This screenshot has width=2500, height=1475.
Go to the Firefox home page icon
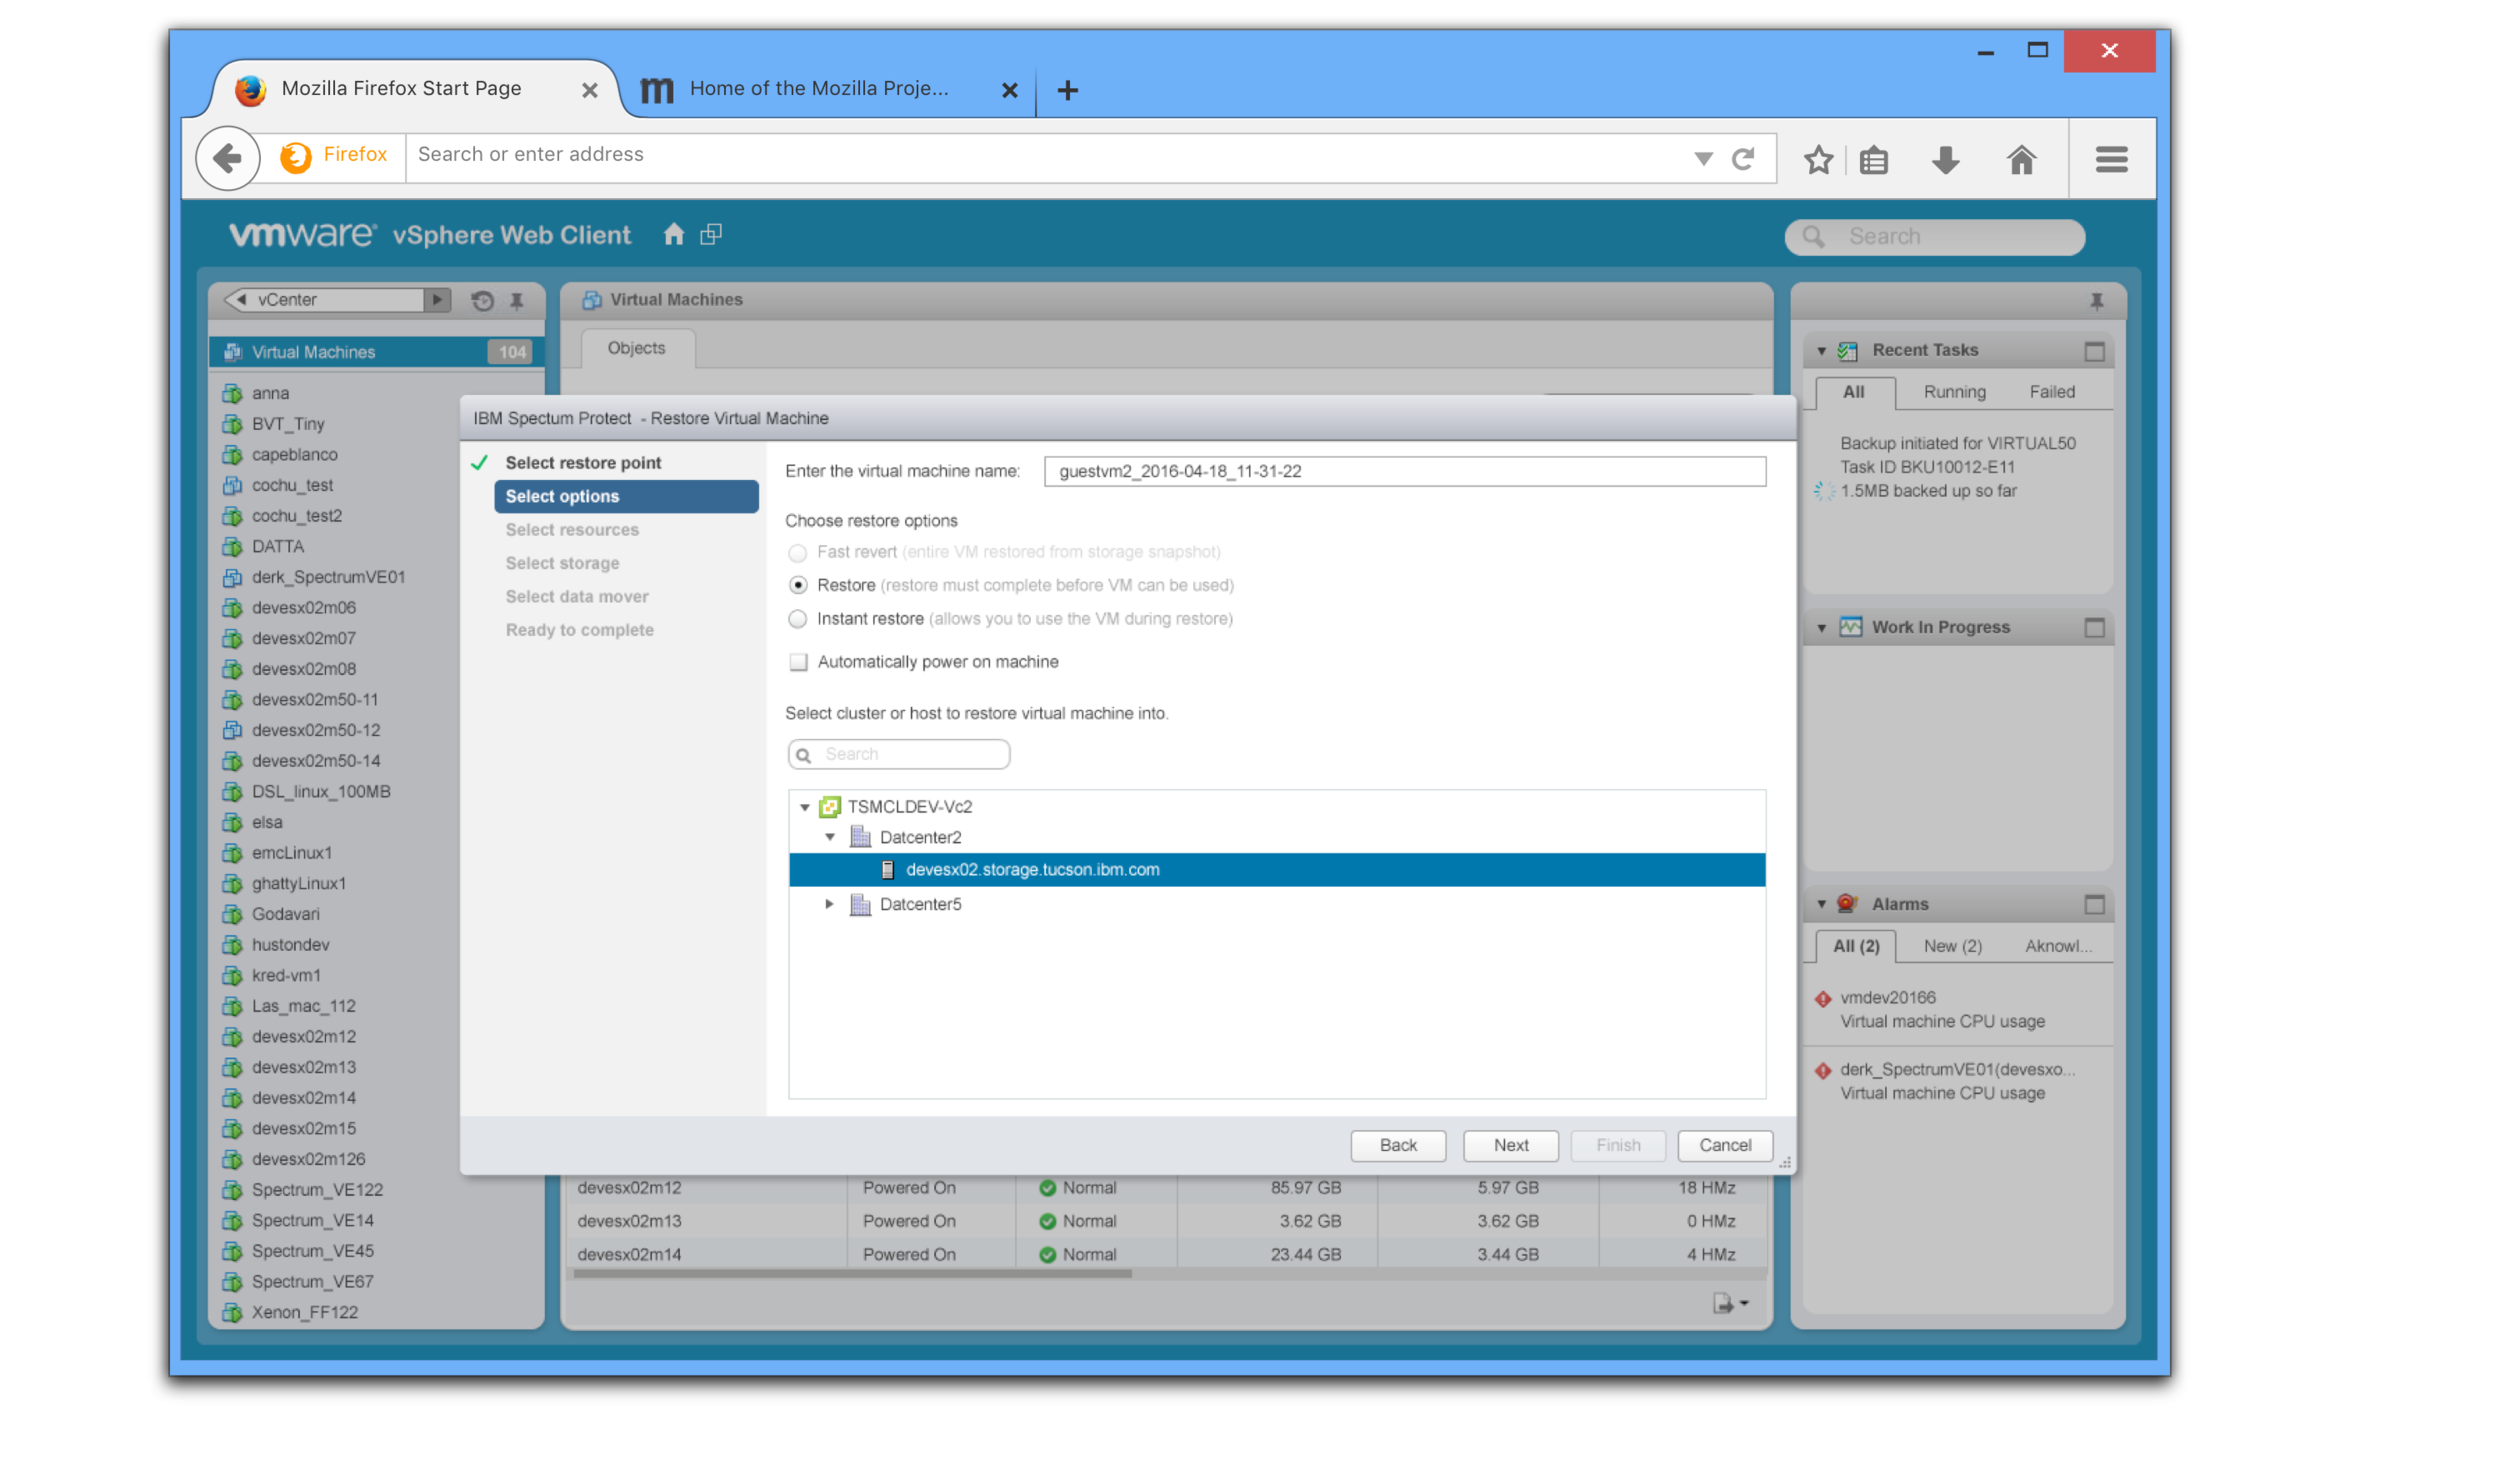tap(2021, 159)
